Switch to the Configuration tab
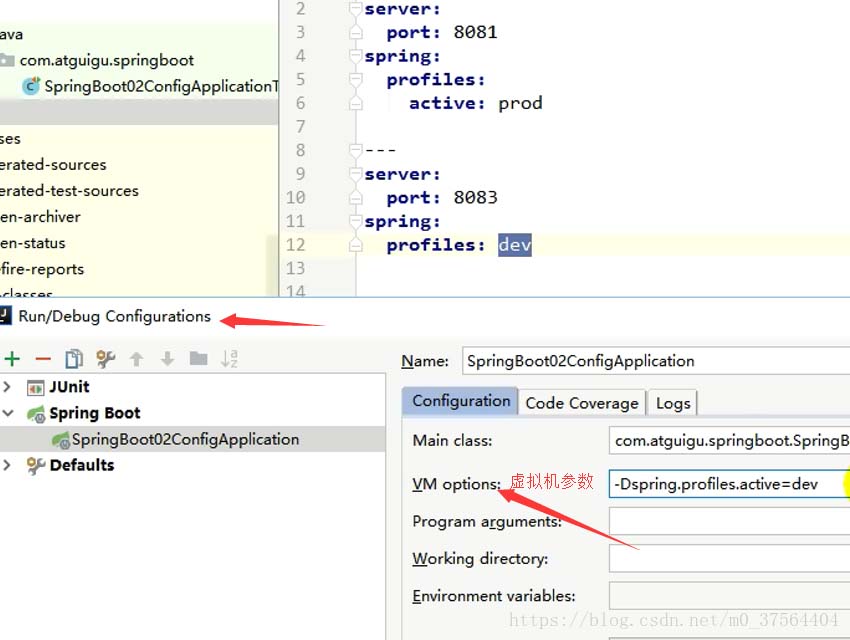This screenshot has height=640, width=850. [460, 401]
